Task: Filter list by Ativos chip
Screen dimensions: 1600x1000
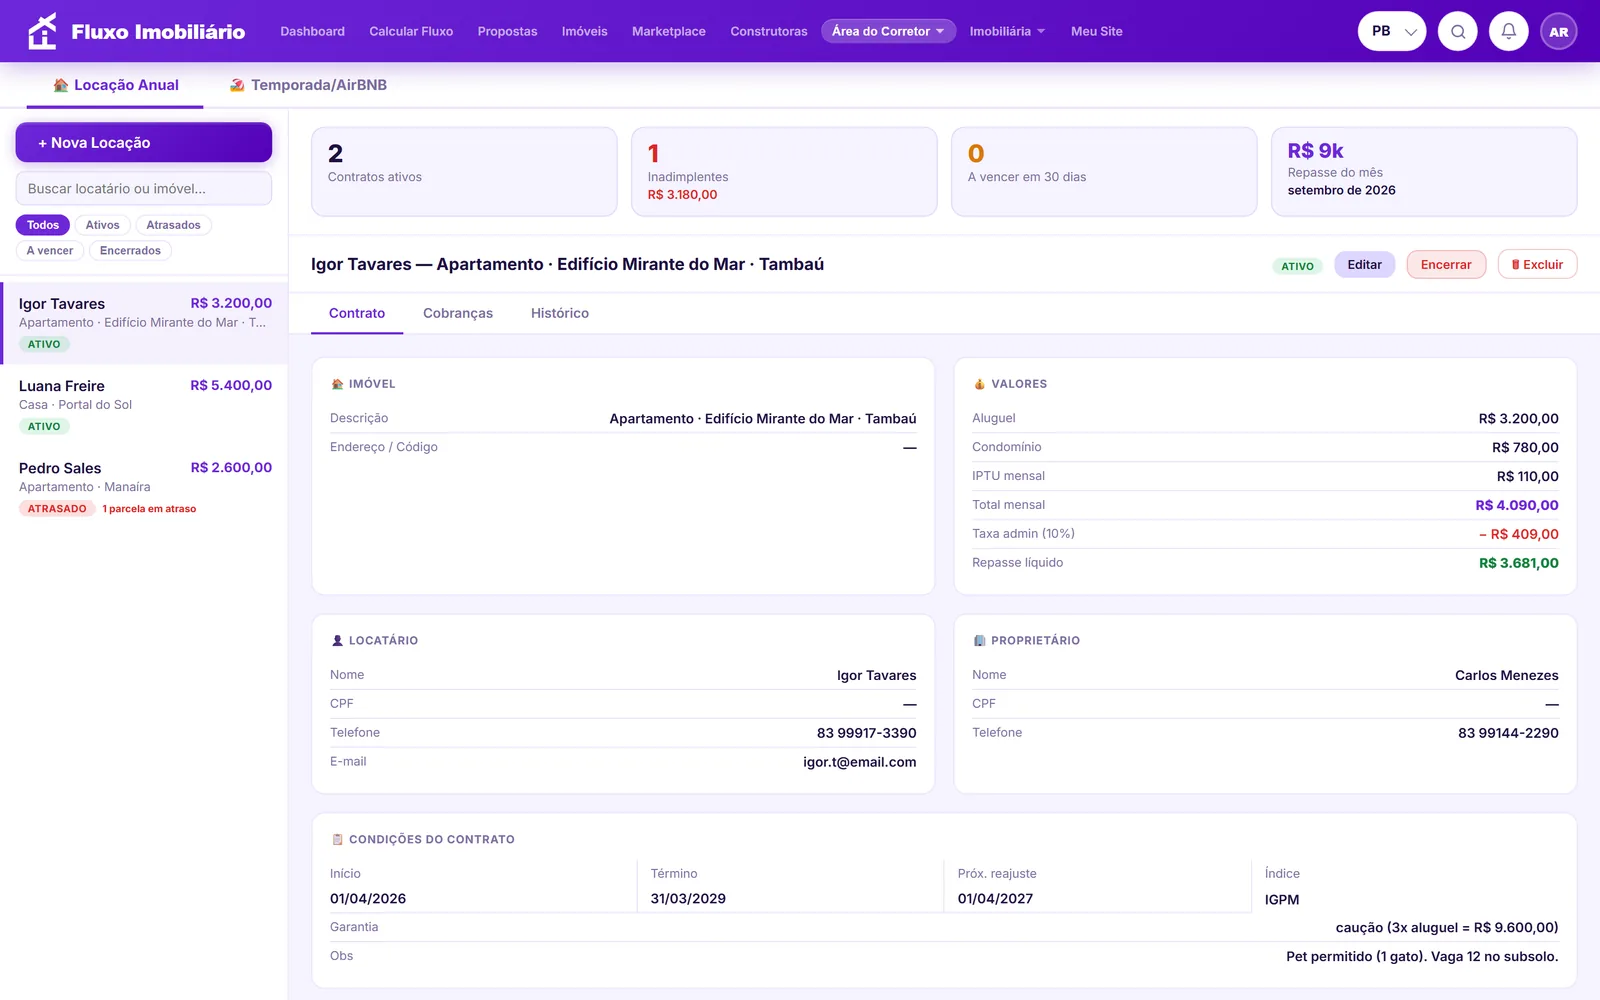Action: pos(102,225)
